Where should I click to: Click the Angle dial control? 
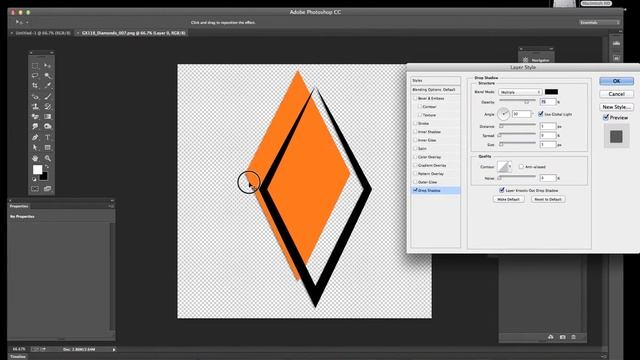504,114
